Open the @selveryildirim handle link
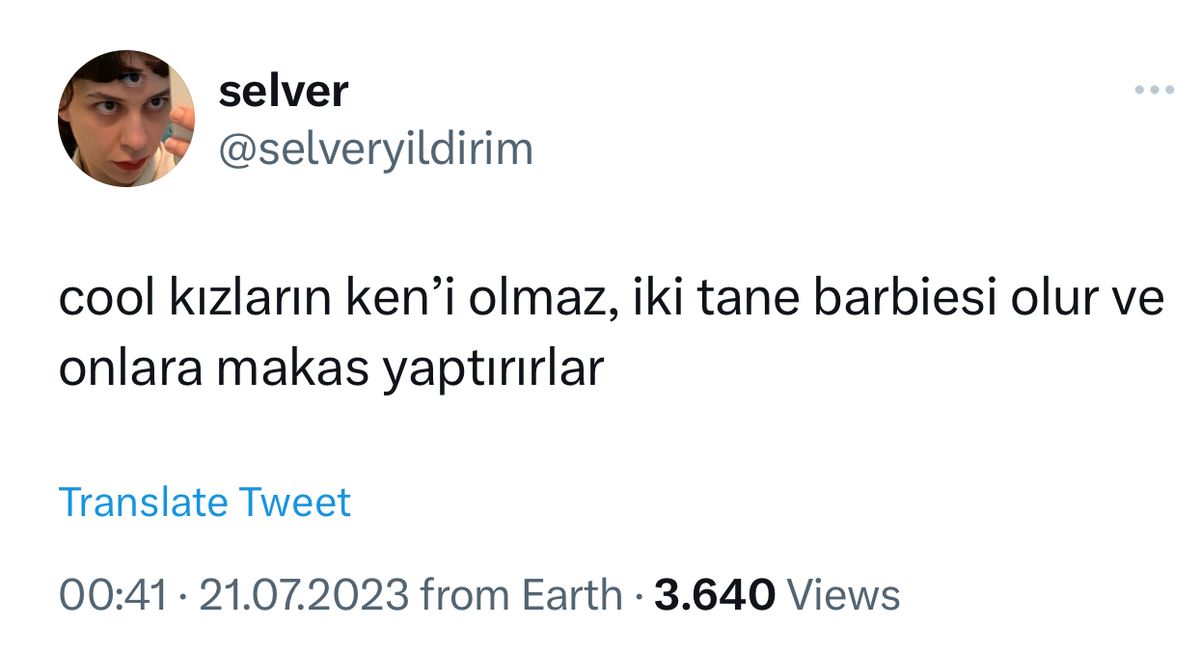1200x653 pixels. 375,150
